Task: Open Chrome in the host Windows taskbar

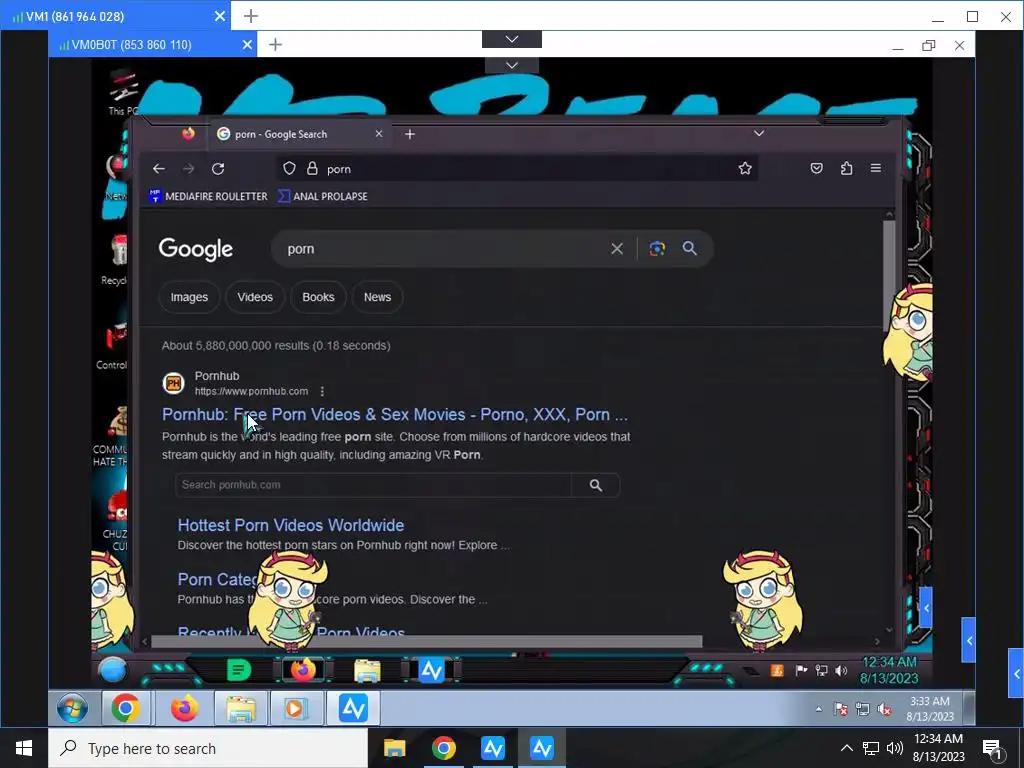Action: click(443, 748)
